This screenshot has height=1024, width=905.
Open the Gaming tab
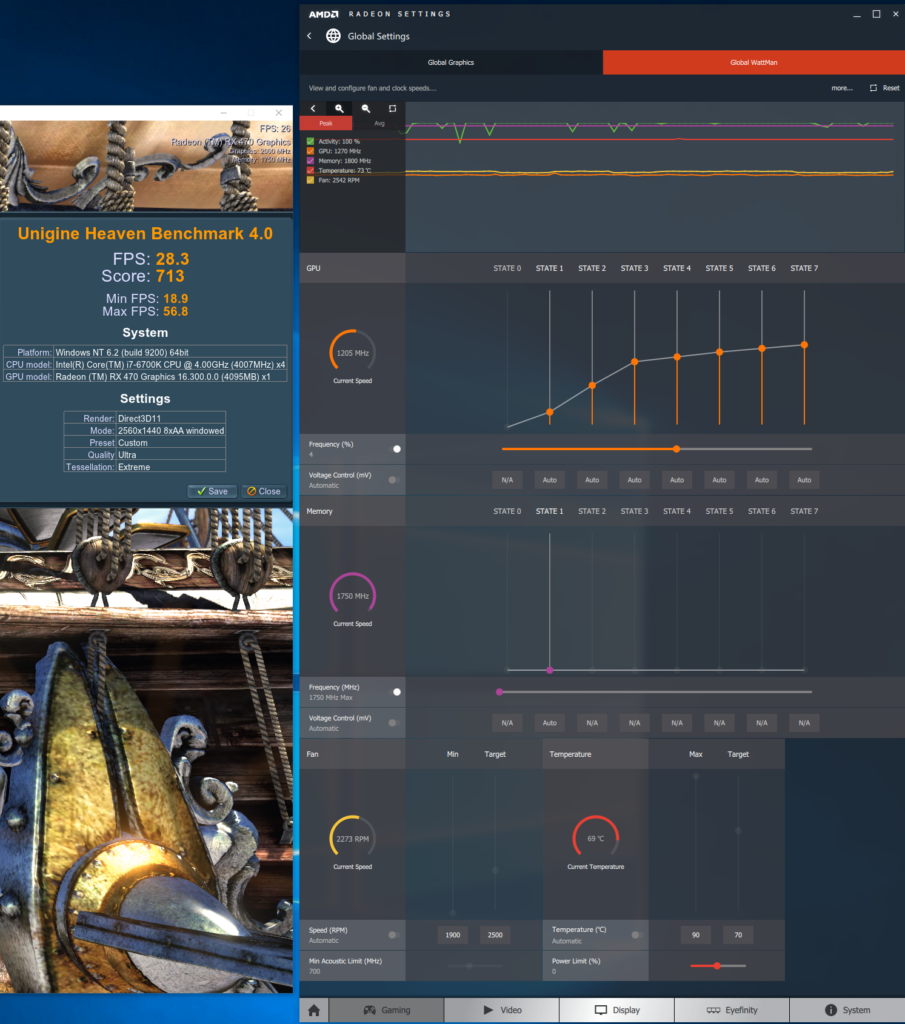[387, 1010]
